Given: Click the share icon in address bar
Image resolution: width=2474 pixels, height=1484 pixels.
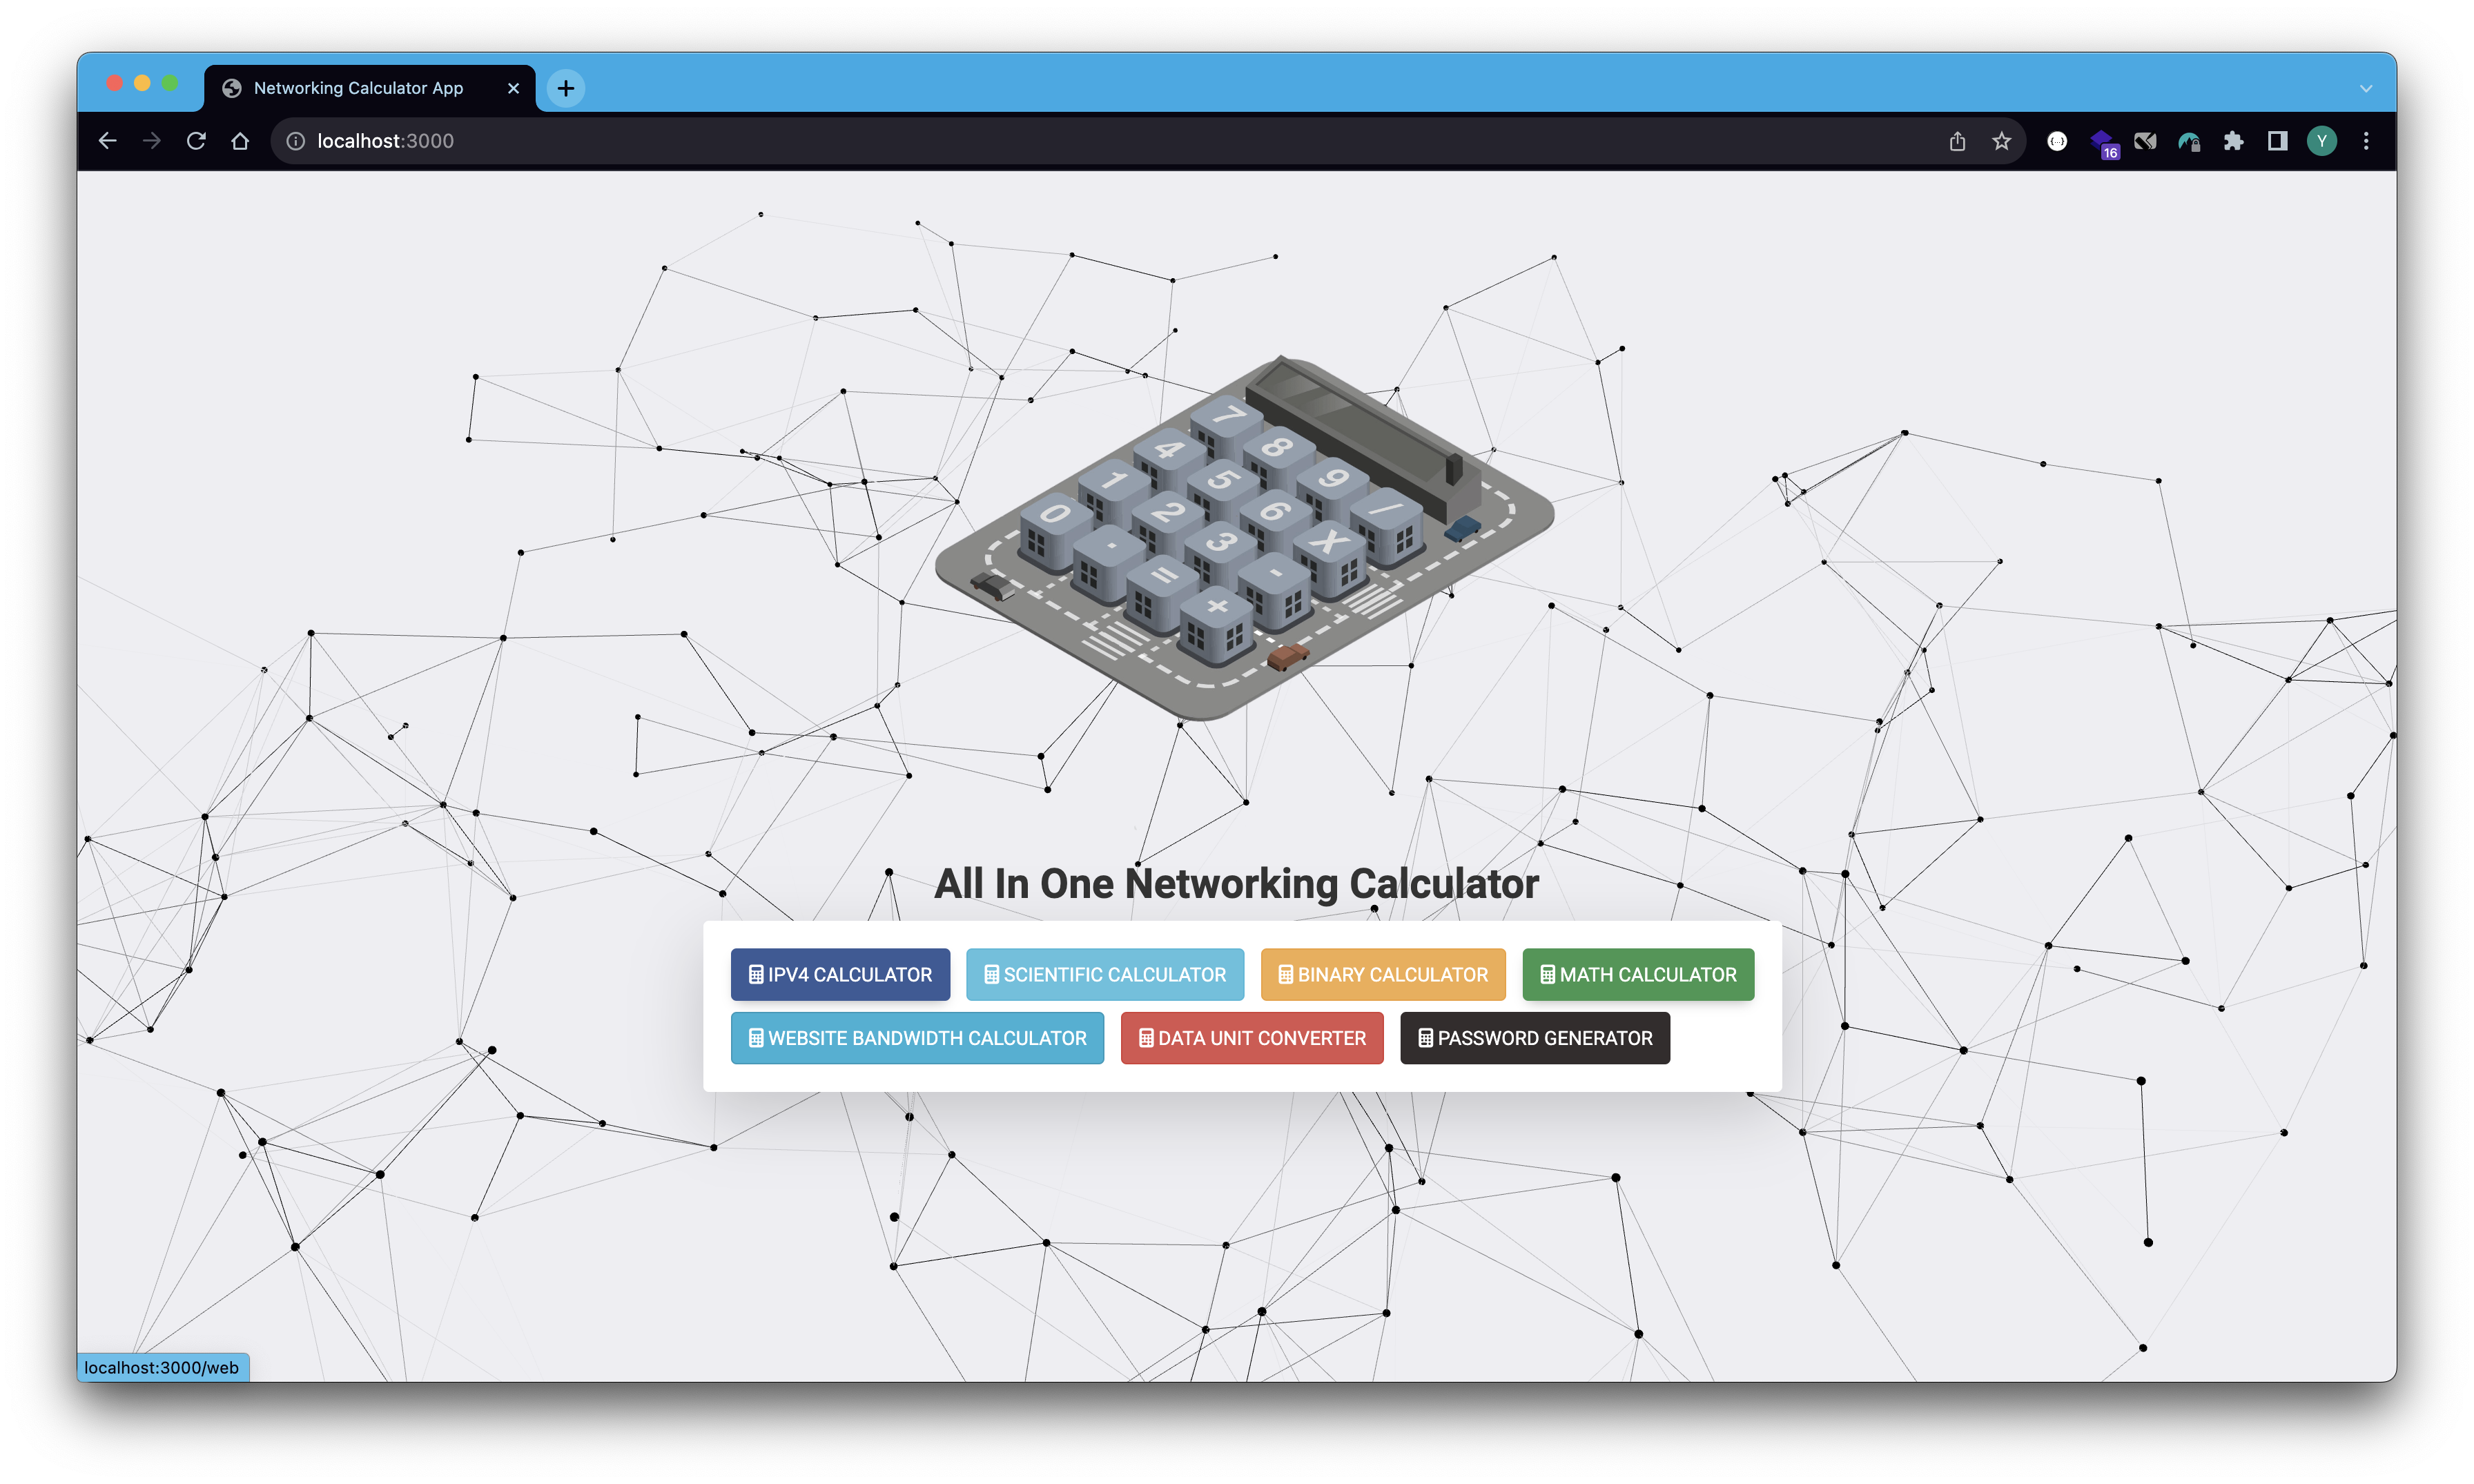Looking at the screenshot, I should pos(1957,141).
